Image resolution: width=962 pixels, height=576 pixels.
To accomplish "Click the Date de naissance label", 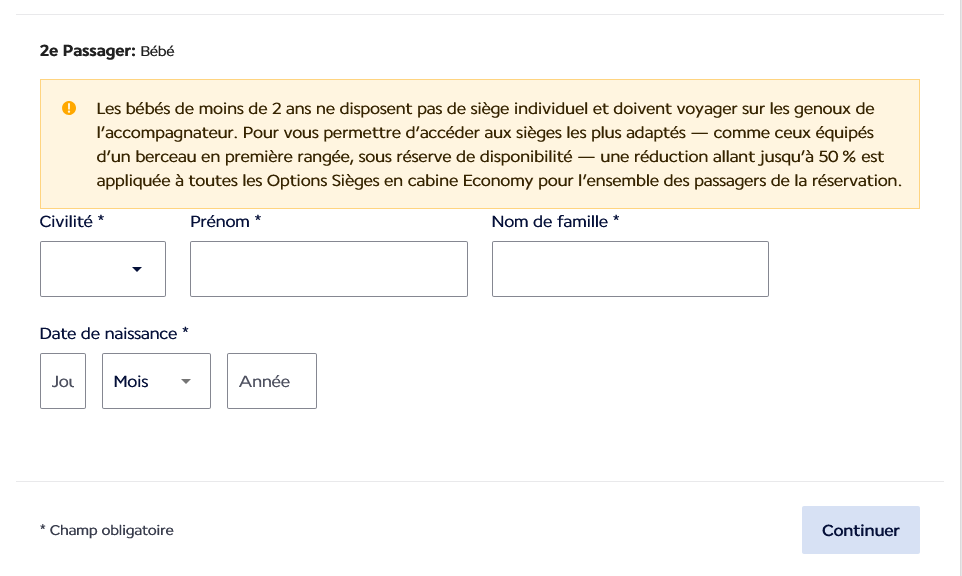I will click(x=114, y=334).
